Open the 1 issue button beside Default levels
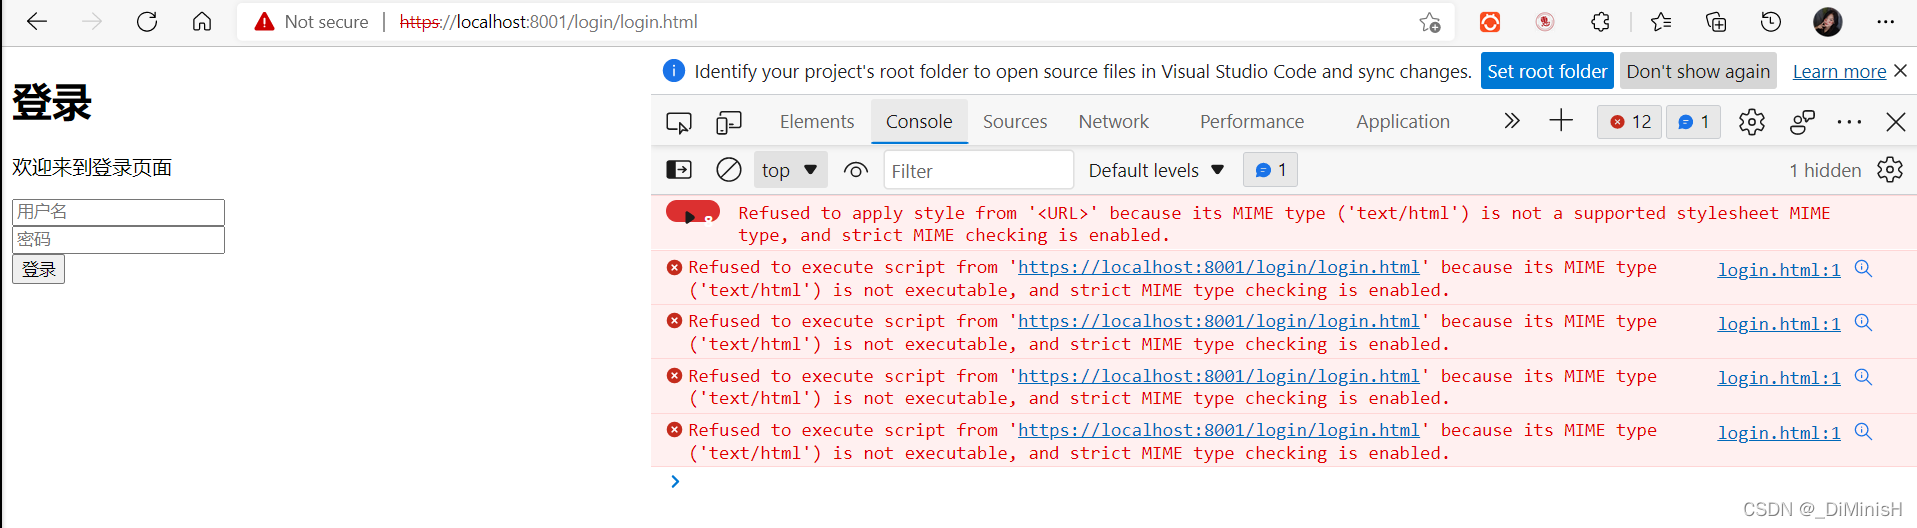 tap(1270, 170)
